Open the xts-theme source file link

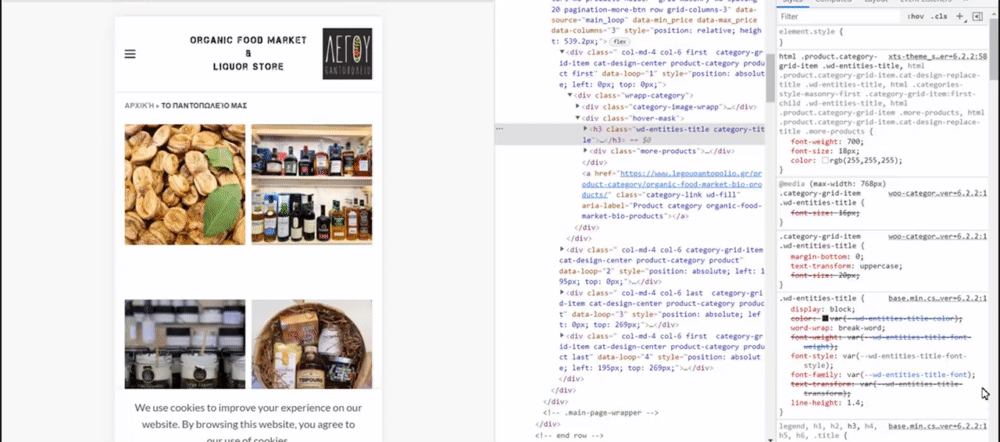938,56
